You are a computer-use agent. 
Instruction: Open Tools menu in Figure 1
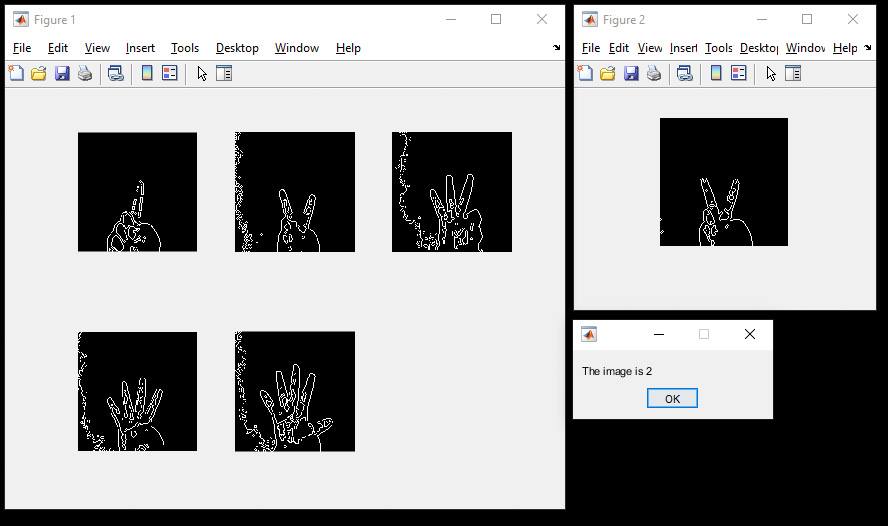tap(185, 48)
